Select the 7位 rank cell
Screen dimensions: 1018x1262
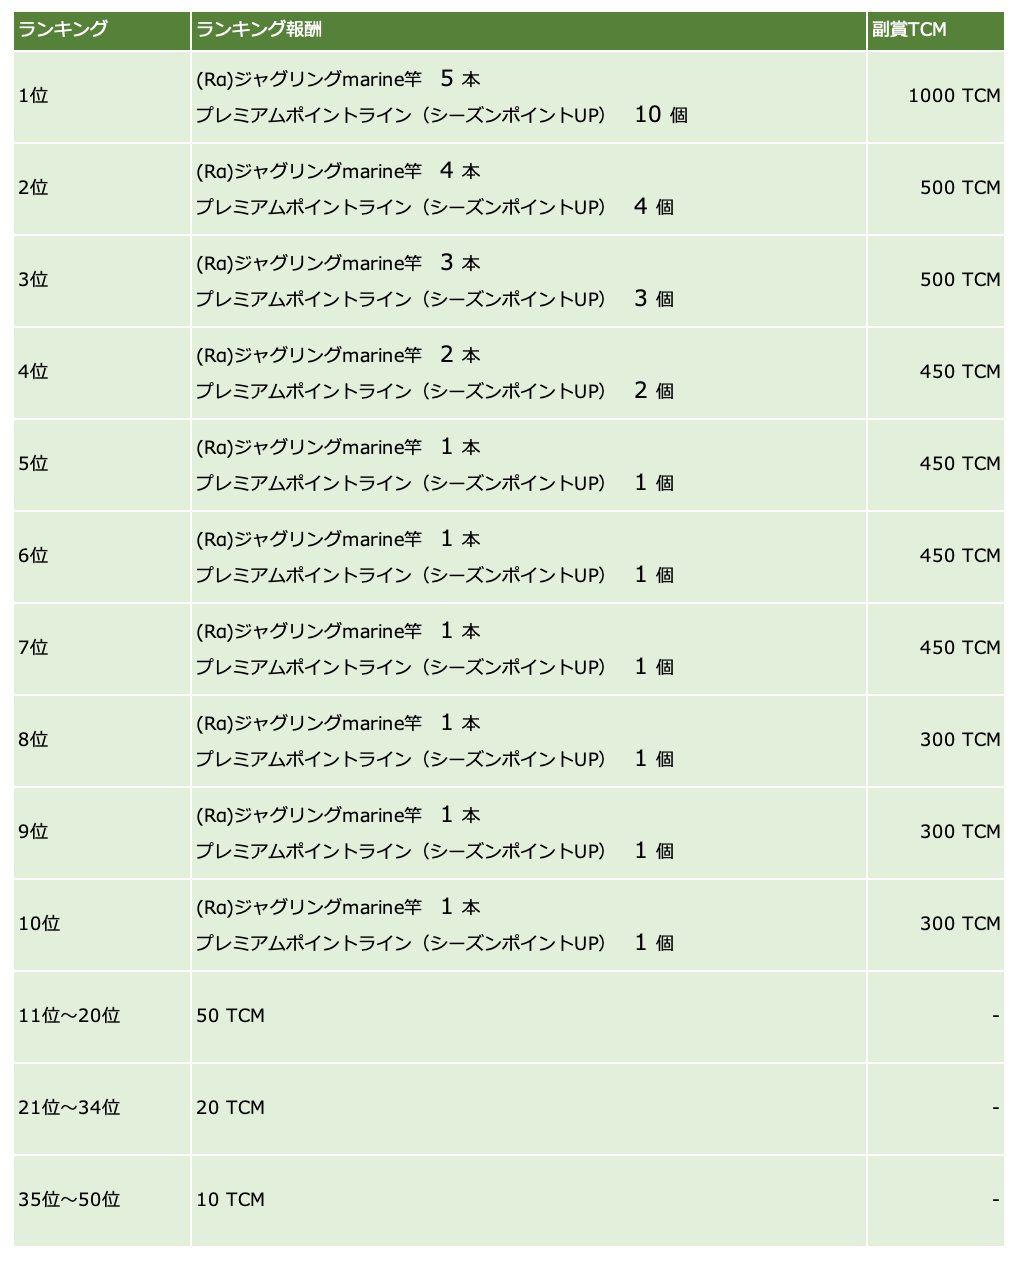33,648
